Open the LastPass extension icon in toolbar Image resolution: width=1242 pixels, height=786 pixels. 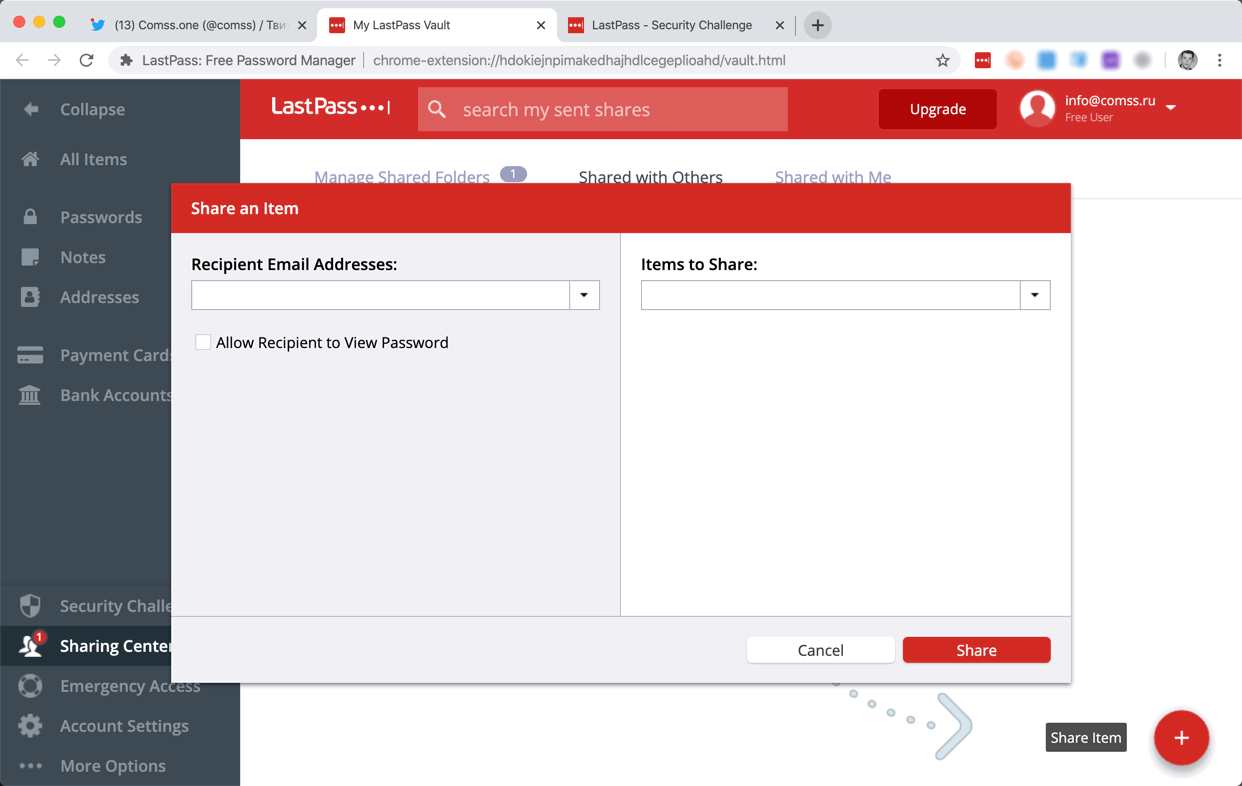click(x=983, y=60)
